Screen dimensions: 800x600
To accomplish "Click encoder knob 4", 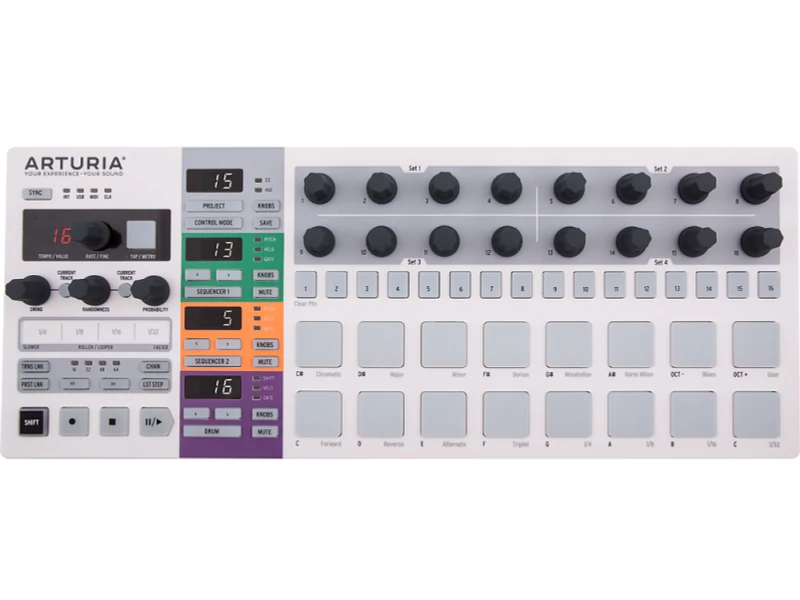I will [506, 188].
